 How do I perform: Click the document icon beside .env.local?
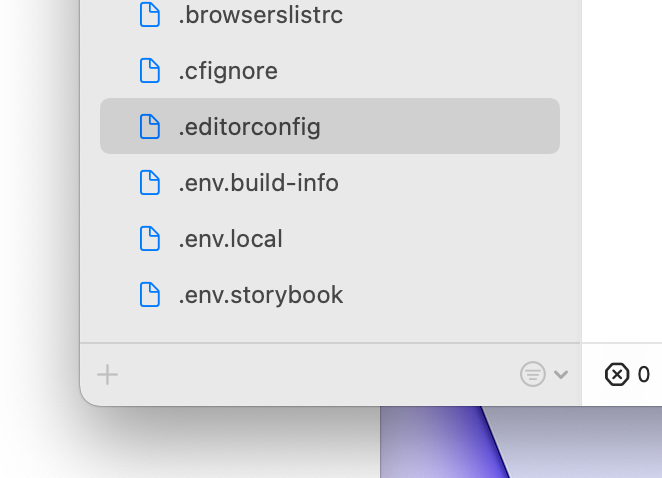pyautogui.click(x=149, y=239)
